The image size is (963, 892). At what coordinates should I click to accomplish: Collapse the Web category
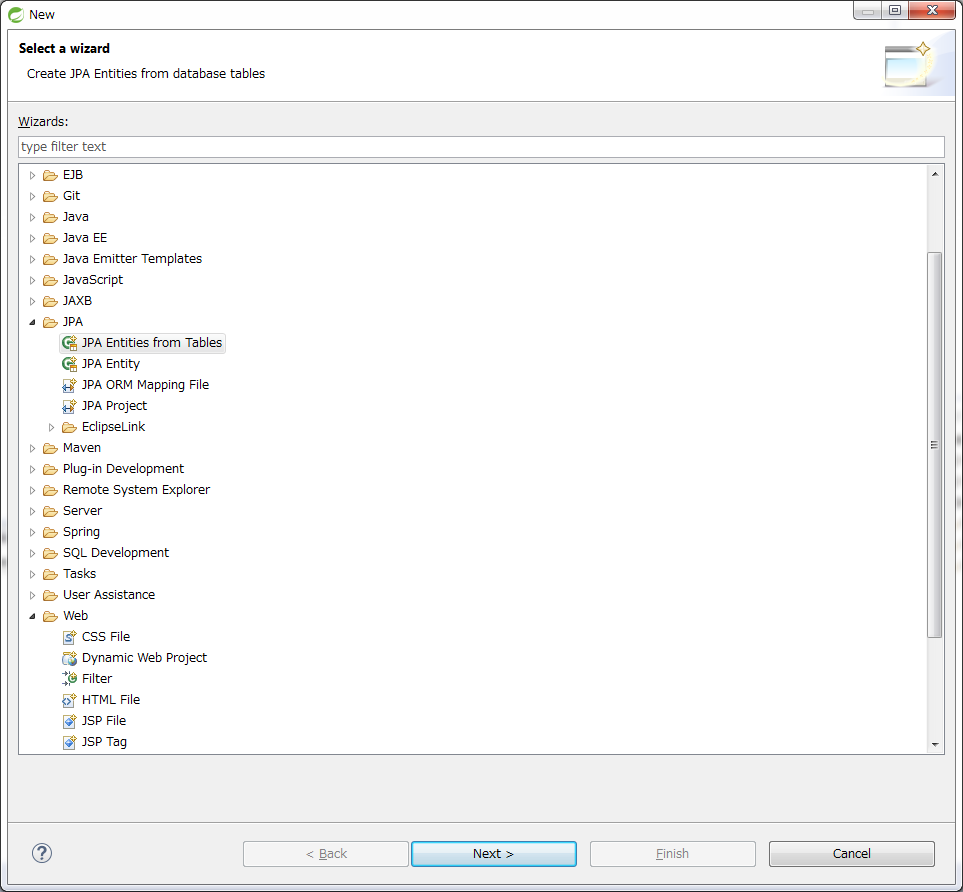[x=32, y=616]
